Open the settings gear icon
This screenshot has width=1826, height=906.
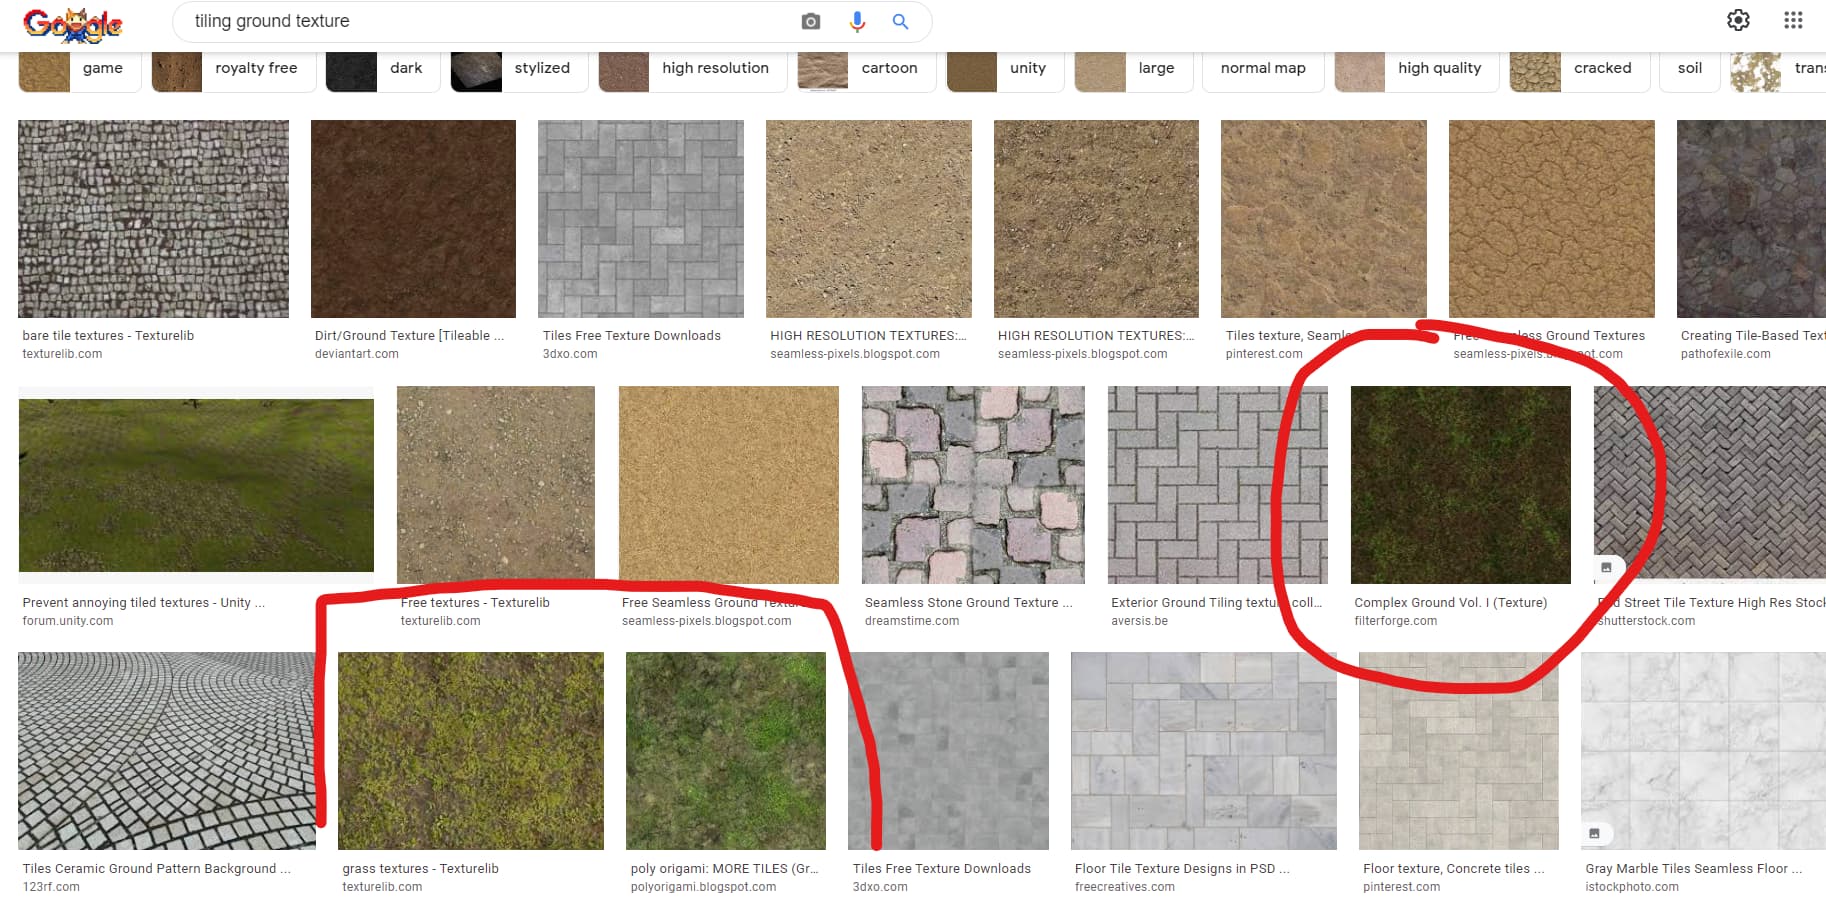pos(1738,20)
